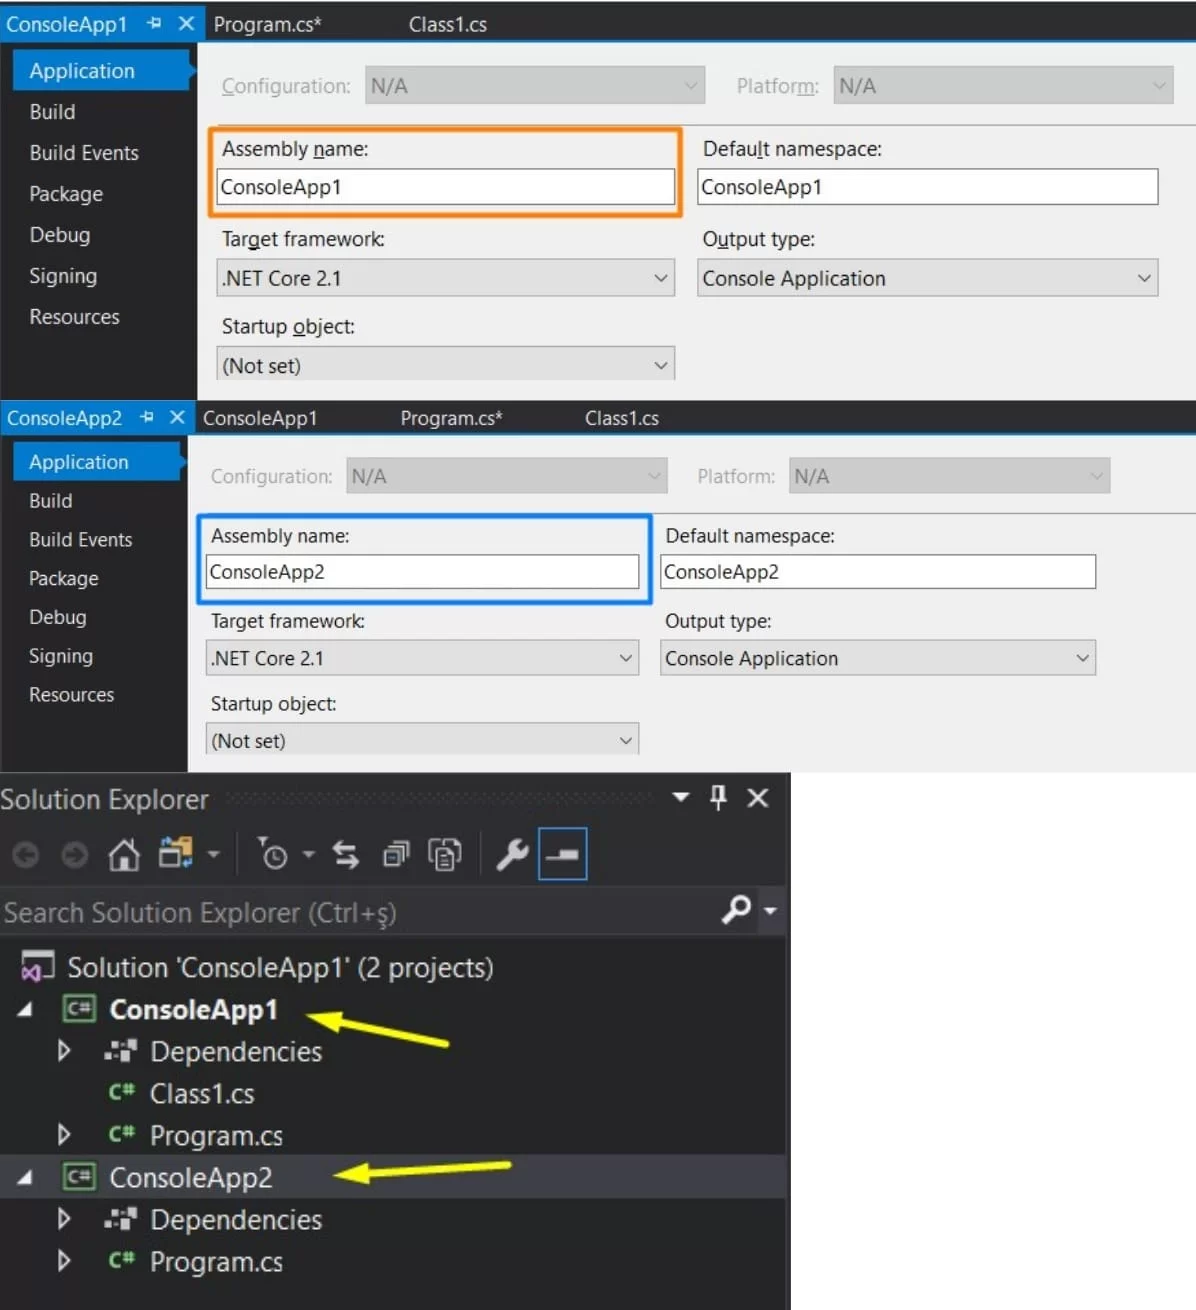Screen dimensions: 1196x1310
Task: Click the Home icon in Solution Explorer
Action: tap(124, 855)
